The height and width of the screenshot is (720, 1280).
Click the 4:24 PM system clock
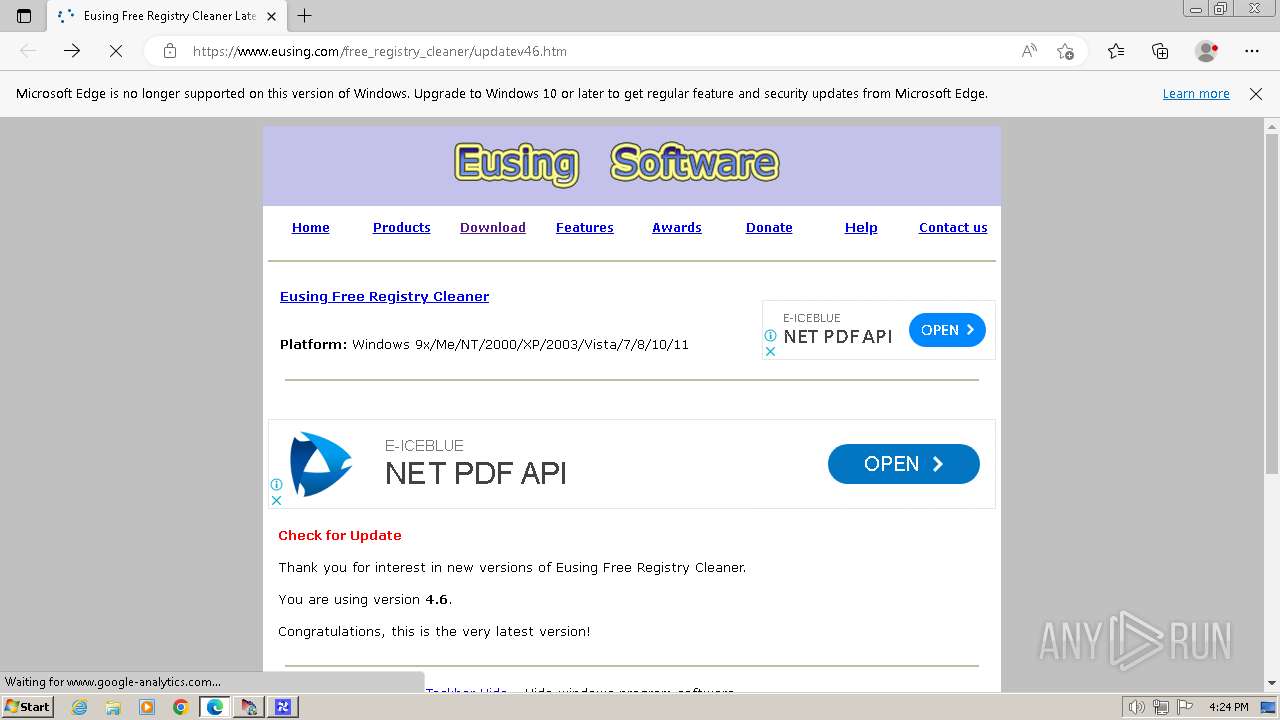1229,707
